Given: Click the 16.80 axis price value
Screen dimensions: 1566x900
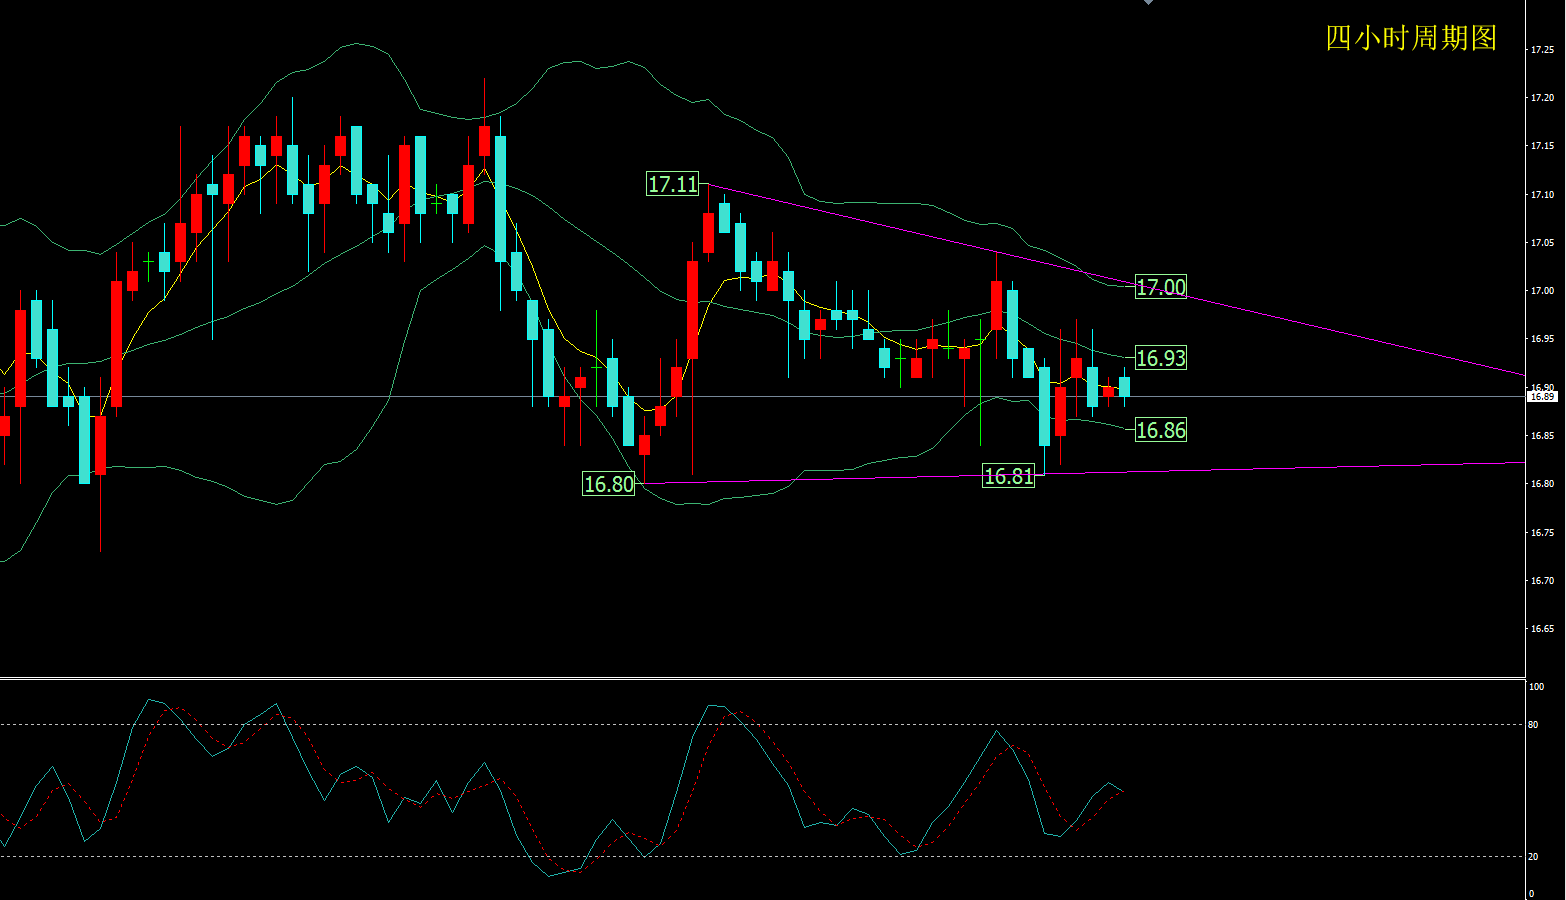Looking at the screenshot, I should (1542, 484).
